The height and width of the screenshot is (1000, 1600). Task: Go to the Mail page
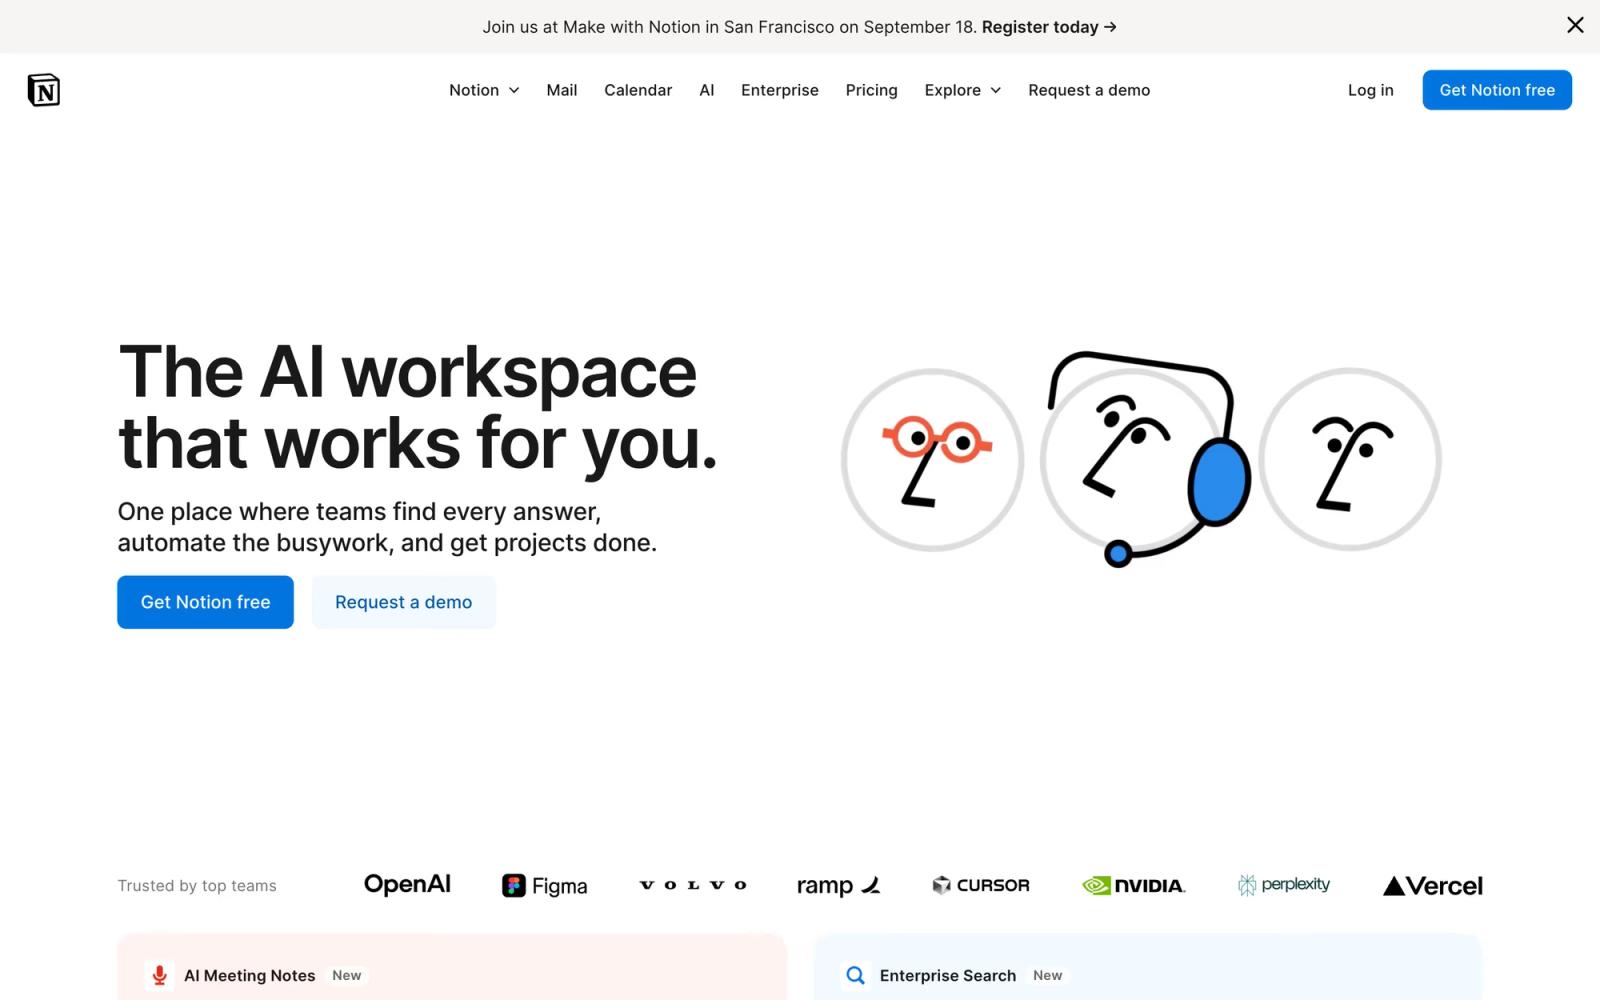point(561,90)
